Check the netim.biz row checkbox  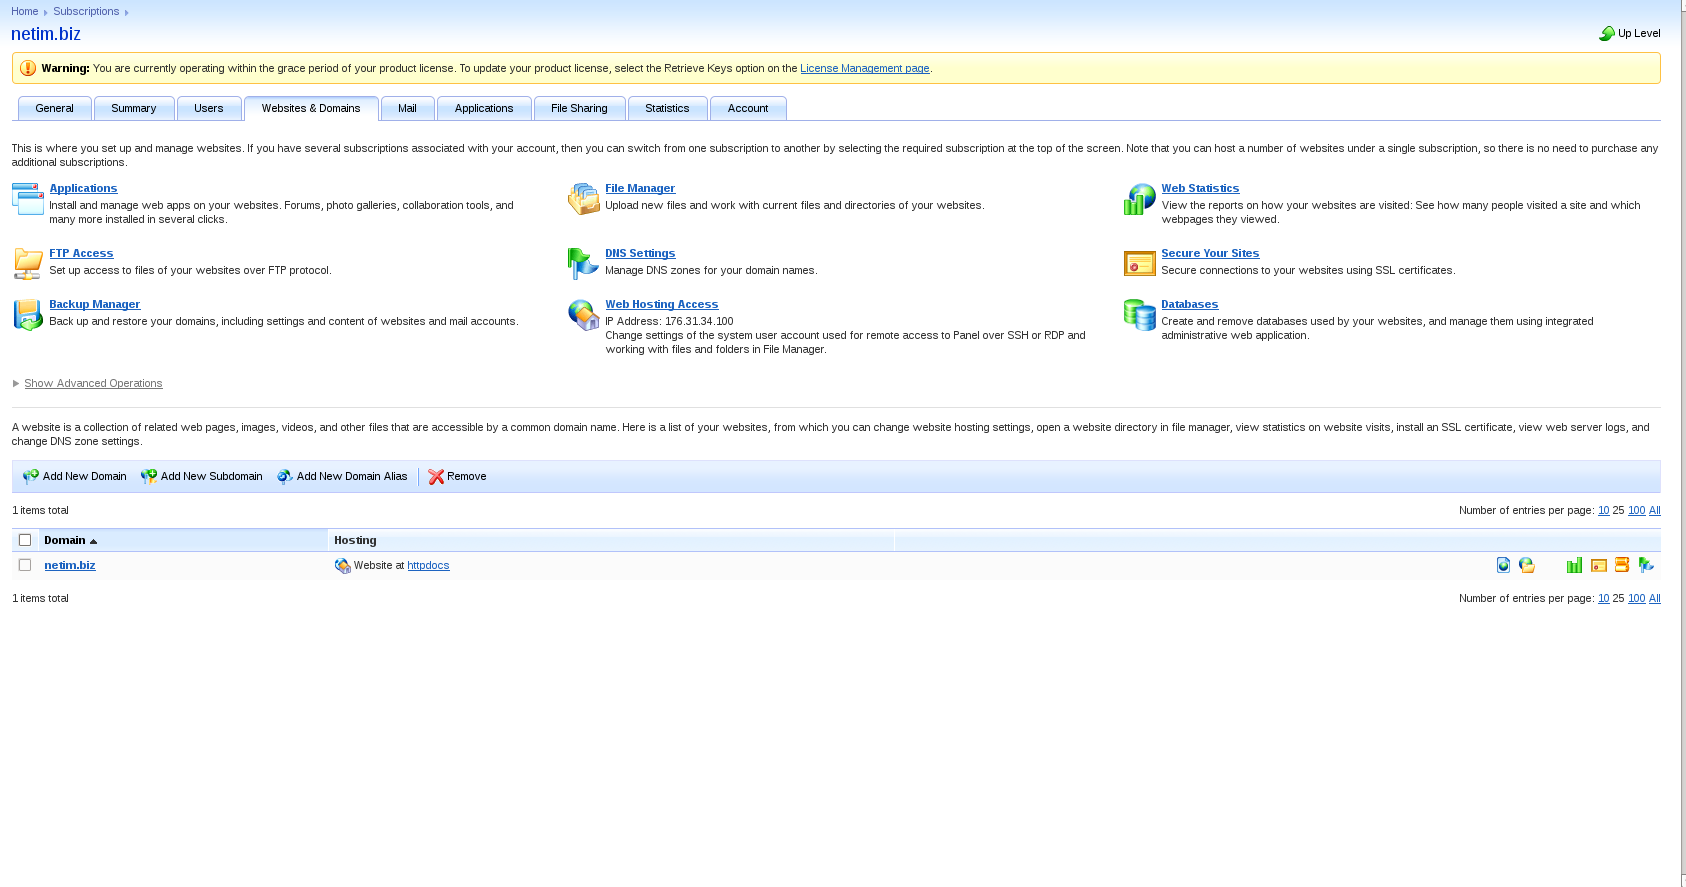pyautogui.click(x=25, y=565)
